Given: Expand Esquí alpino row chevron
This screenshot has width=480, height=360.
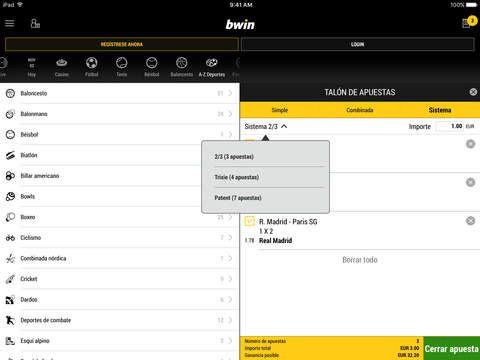Looking at the screenshot, I should 230,341.
